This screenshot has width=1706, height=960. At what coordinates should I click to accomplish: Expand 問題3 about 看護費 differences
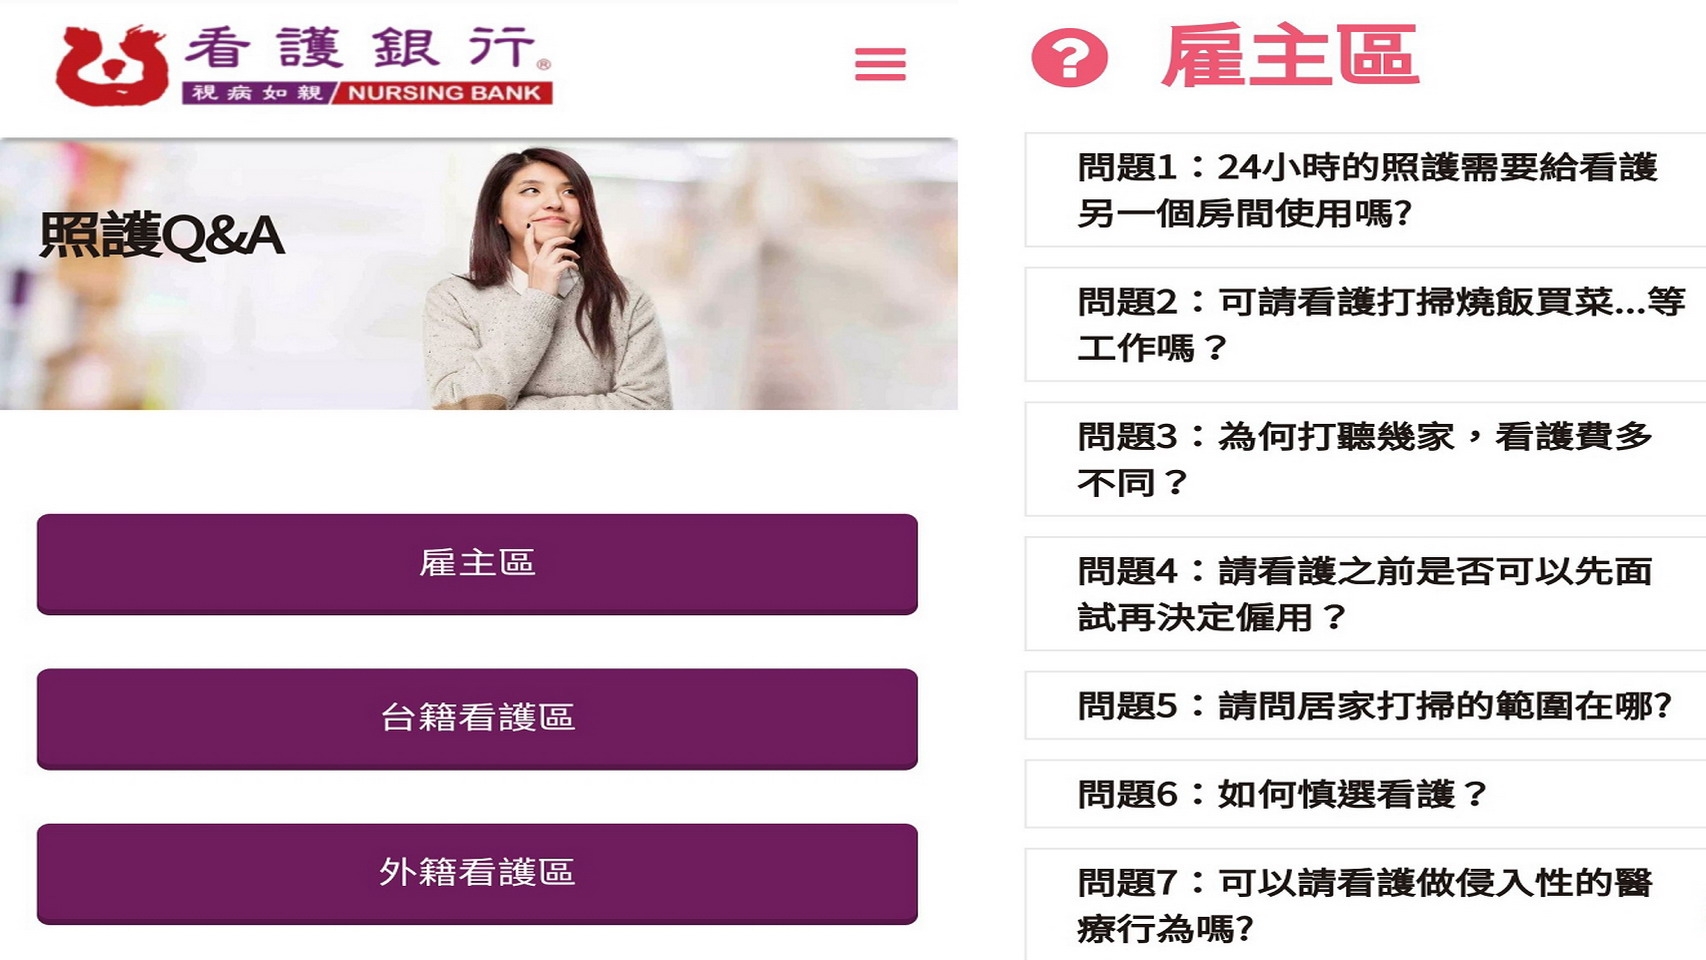[1366, 459]
